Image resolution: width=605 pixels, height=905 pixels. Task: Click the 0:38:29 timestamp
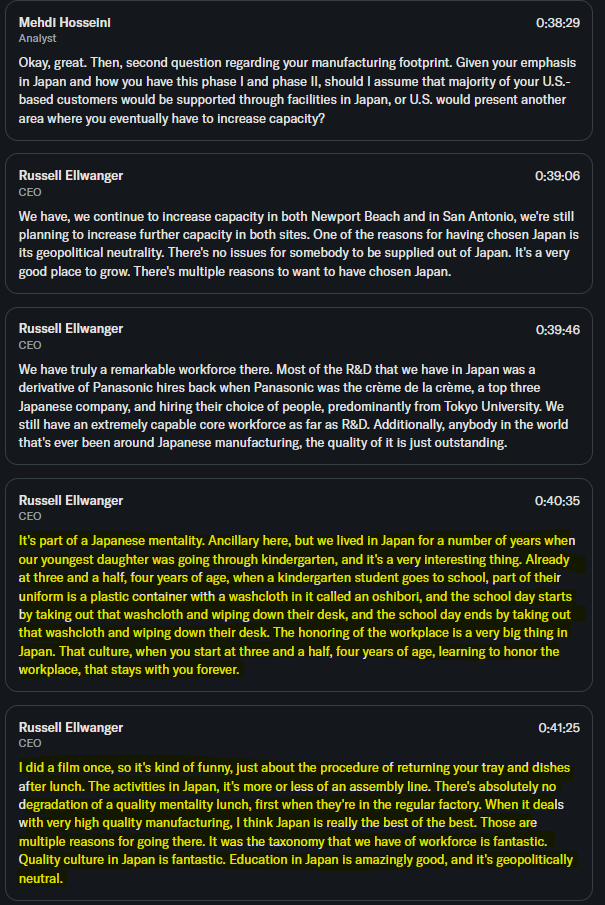coord(558,23)
